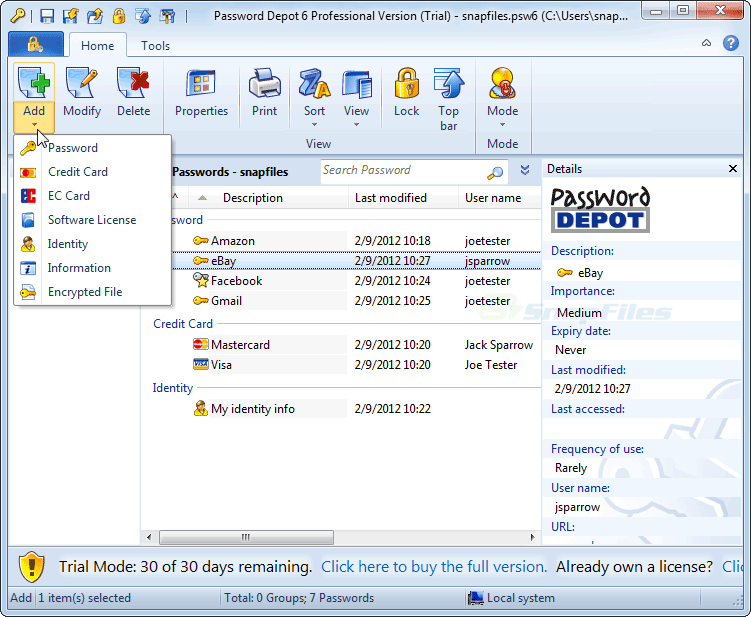The height and width of the screenshot is (617, 751).
Task: Click the View icon in ribbon
Action: pos(356,83)
